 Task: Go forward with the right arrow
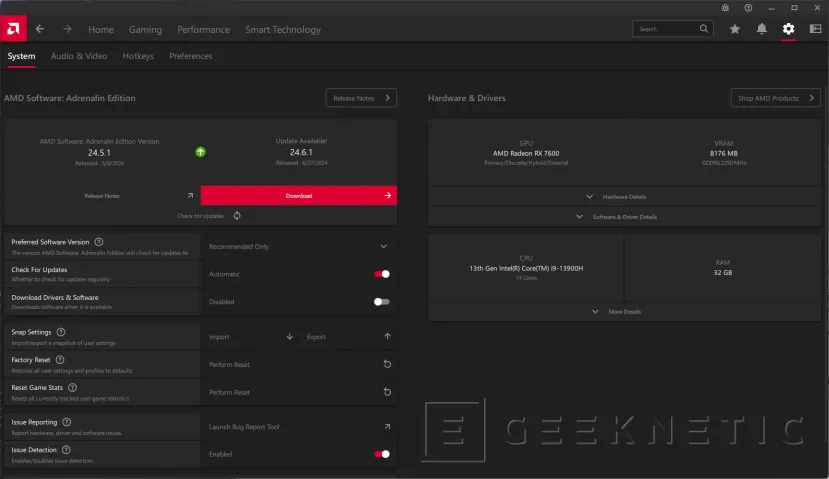(x=67, y=29)
